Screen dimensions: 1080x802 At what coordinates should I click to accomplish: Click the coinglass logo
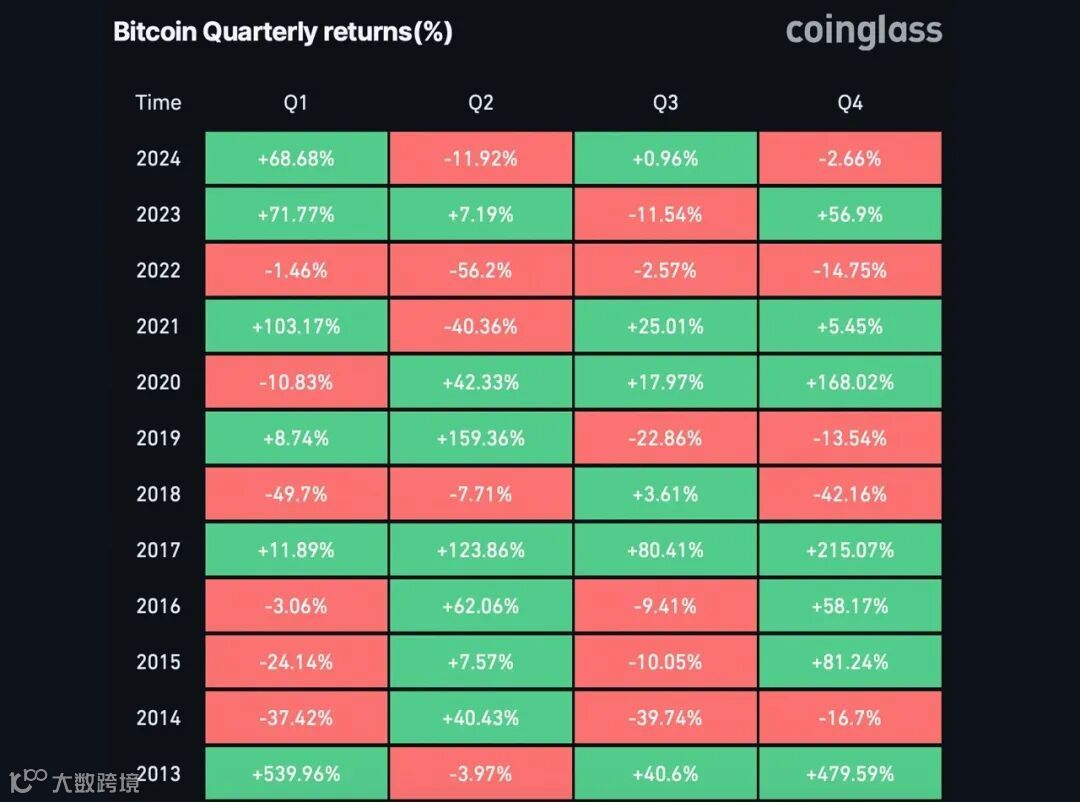tap(864, 31)
